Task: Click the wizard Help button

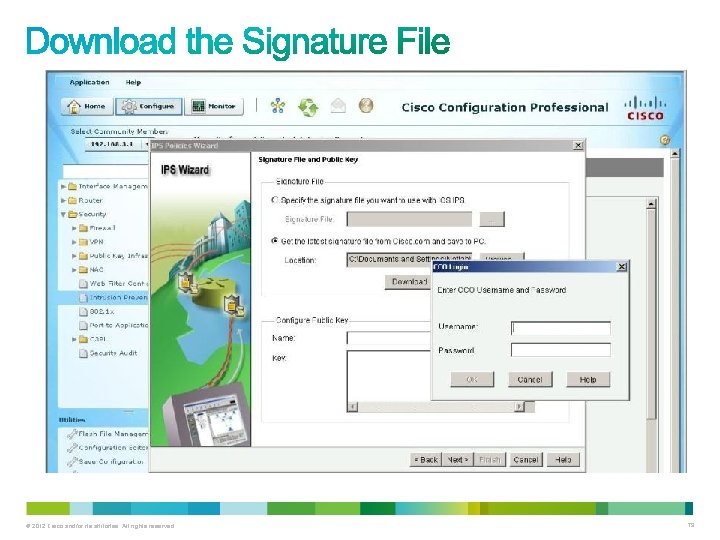Action: (563, 460)
